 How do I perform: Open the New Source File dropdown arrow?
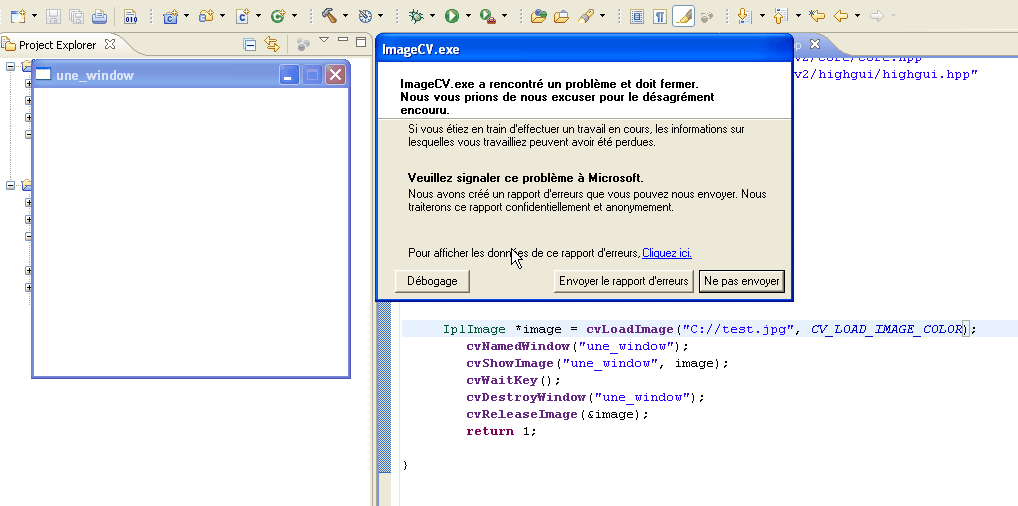click(258, 16)
